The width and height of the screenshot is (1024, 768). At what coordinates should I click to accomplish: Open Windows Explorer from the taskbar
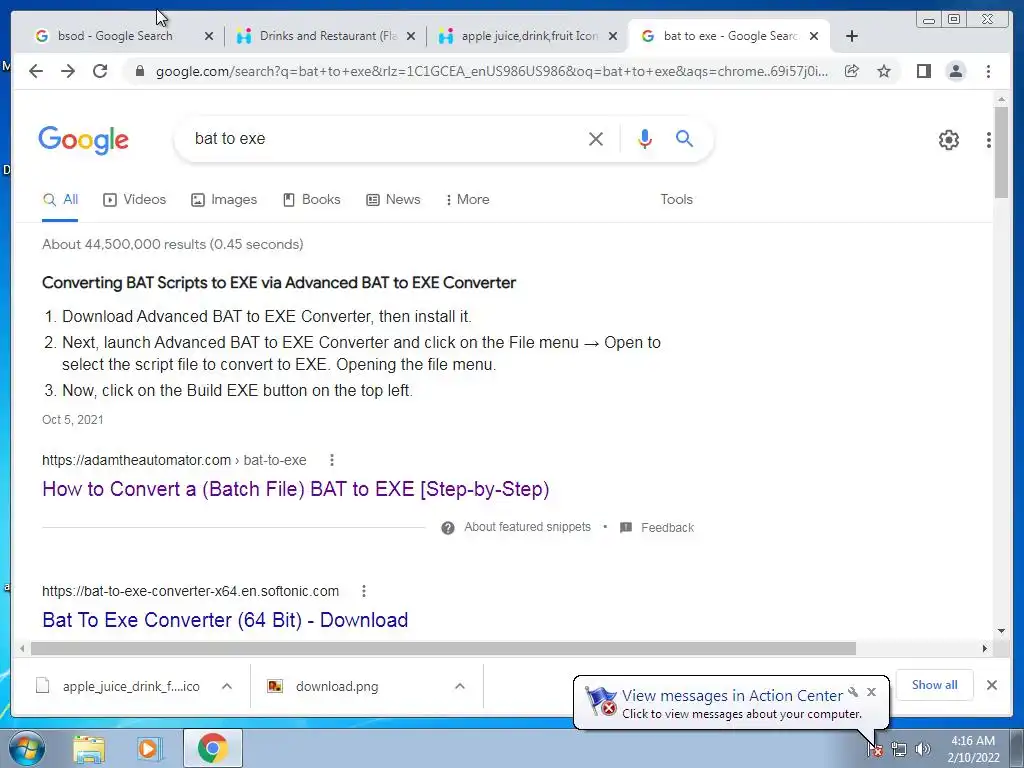coord(89,749)
